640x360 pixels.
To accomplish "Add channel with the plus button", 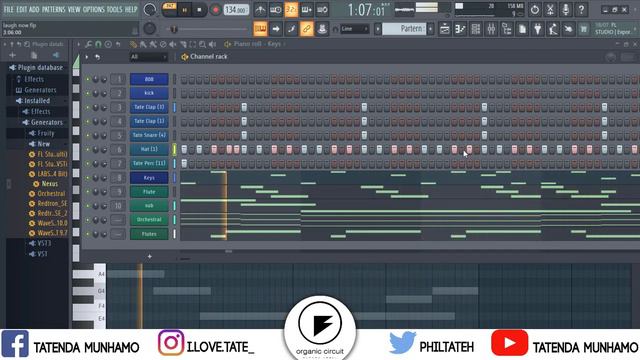I will 149,256.
